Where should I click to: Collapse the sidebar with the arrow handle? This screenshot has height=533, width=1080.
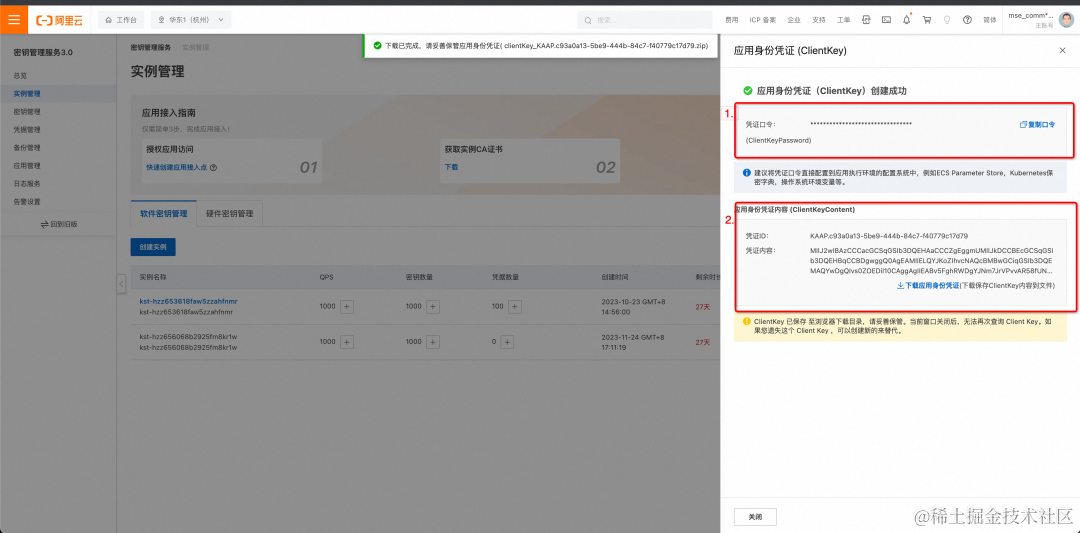tap(121, 283)
